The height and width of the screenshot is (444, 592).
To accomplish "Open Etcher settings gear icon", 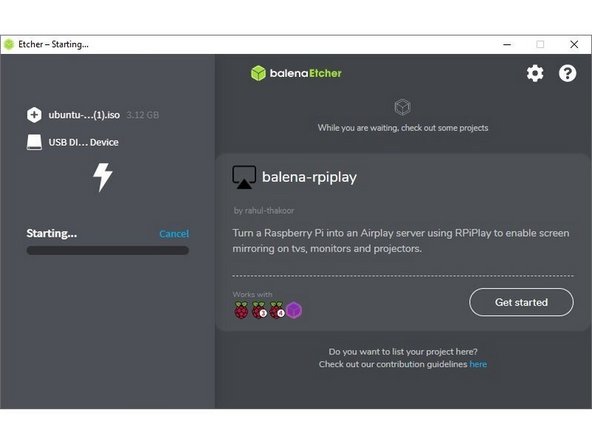I will tap(535, 73).
